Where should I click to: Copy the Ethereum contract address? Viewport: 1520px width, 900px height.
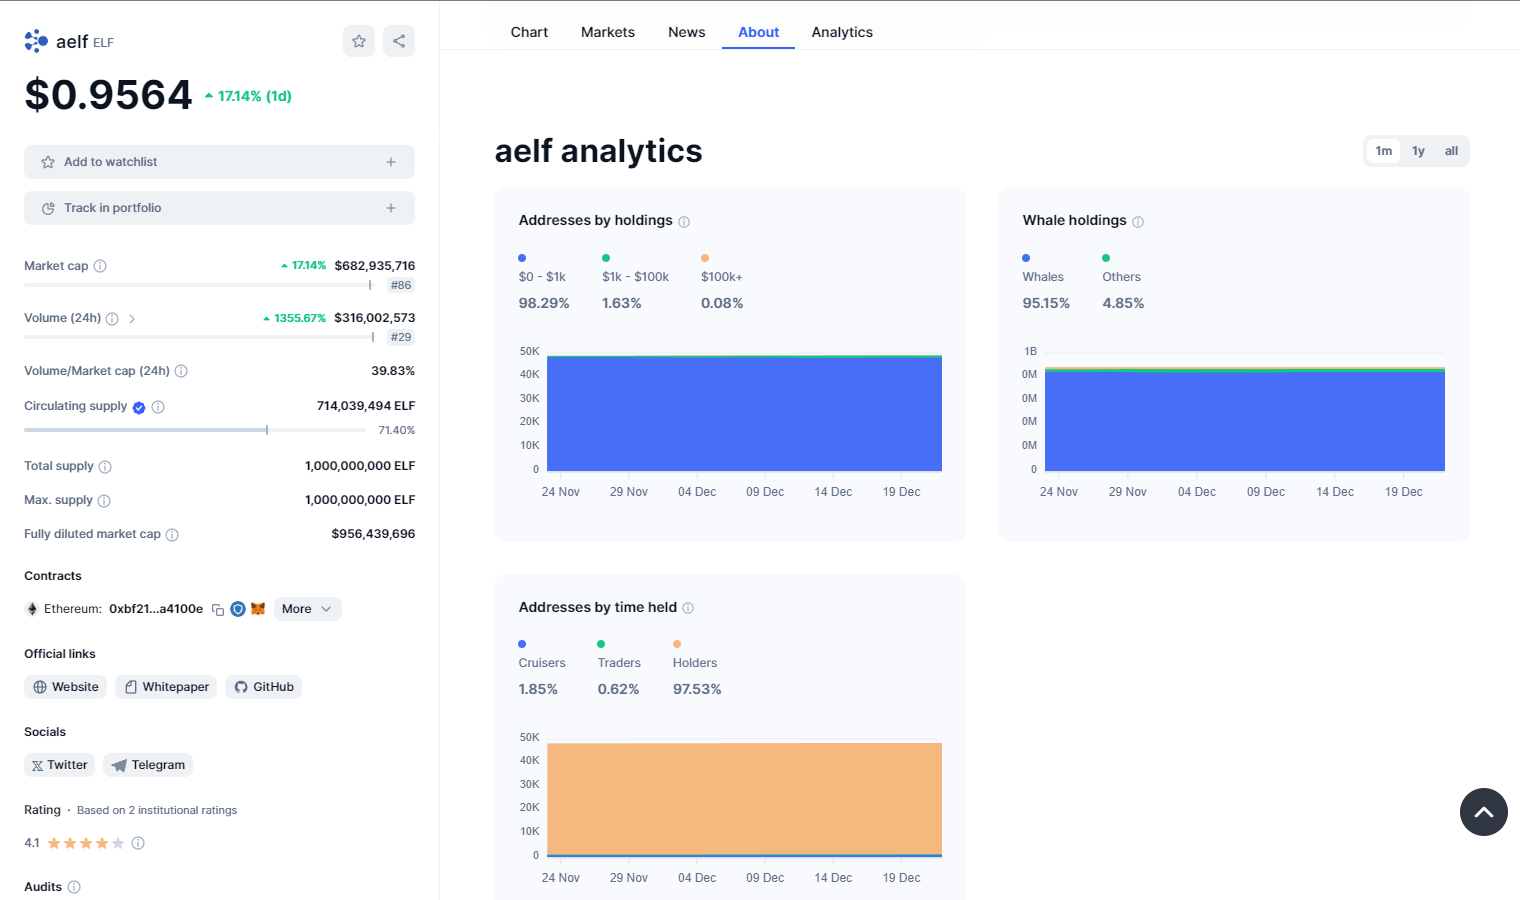point(218,610)
